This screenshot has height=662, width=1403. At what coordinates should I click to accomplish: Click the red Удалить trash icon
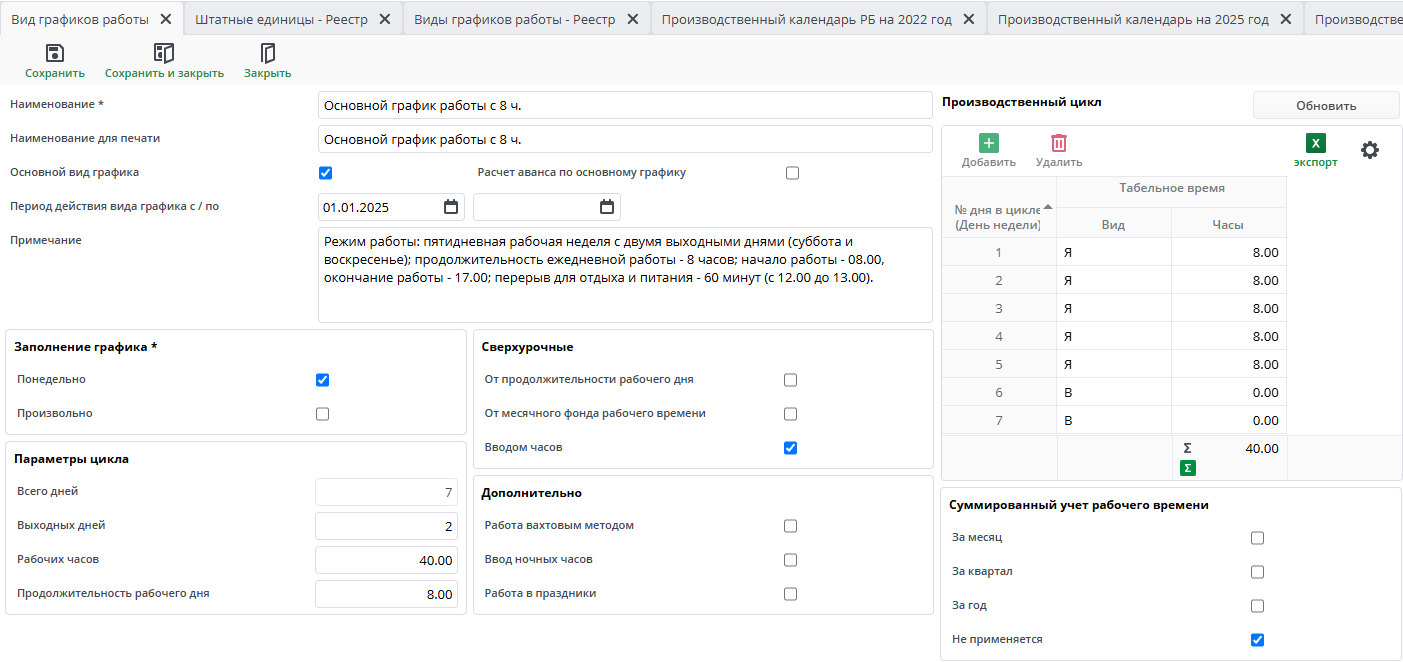[1059, 144]
